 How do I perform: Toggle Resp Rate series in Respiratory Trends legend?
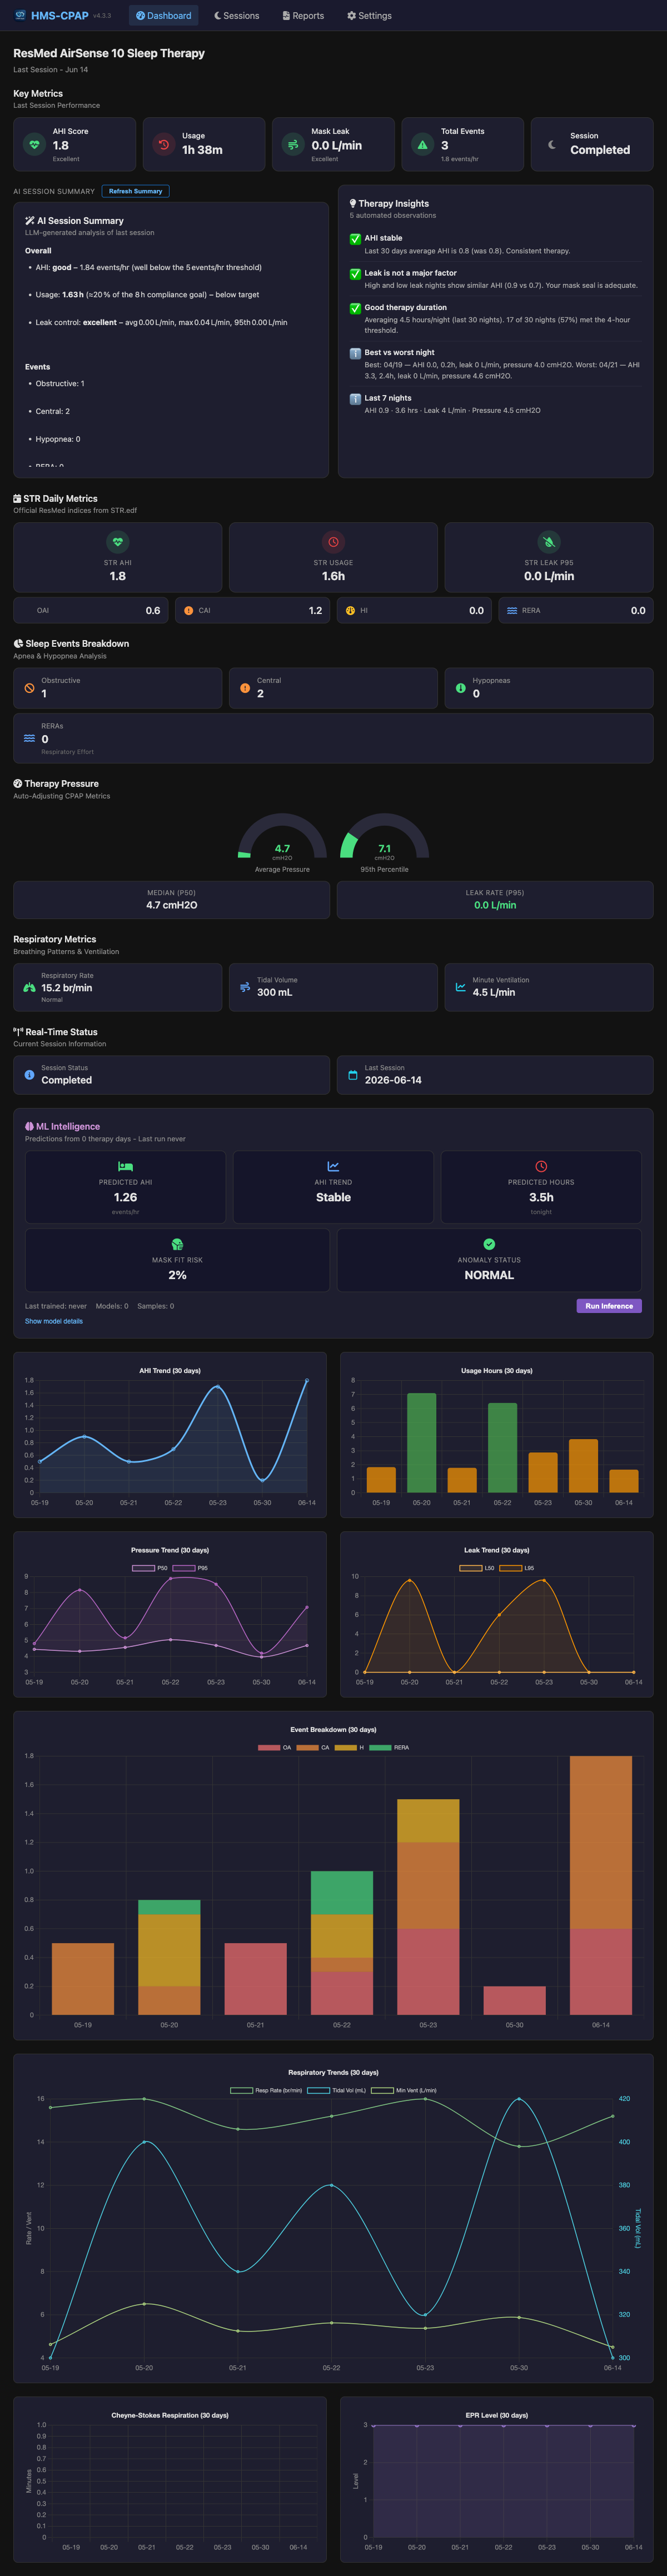coord(266,2090)
